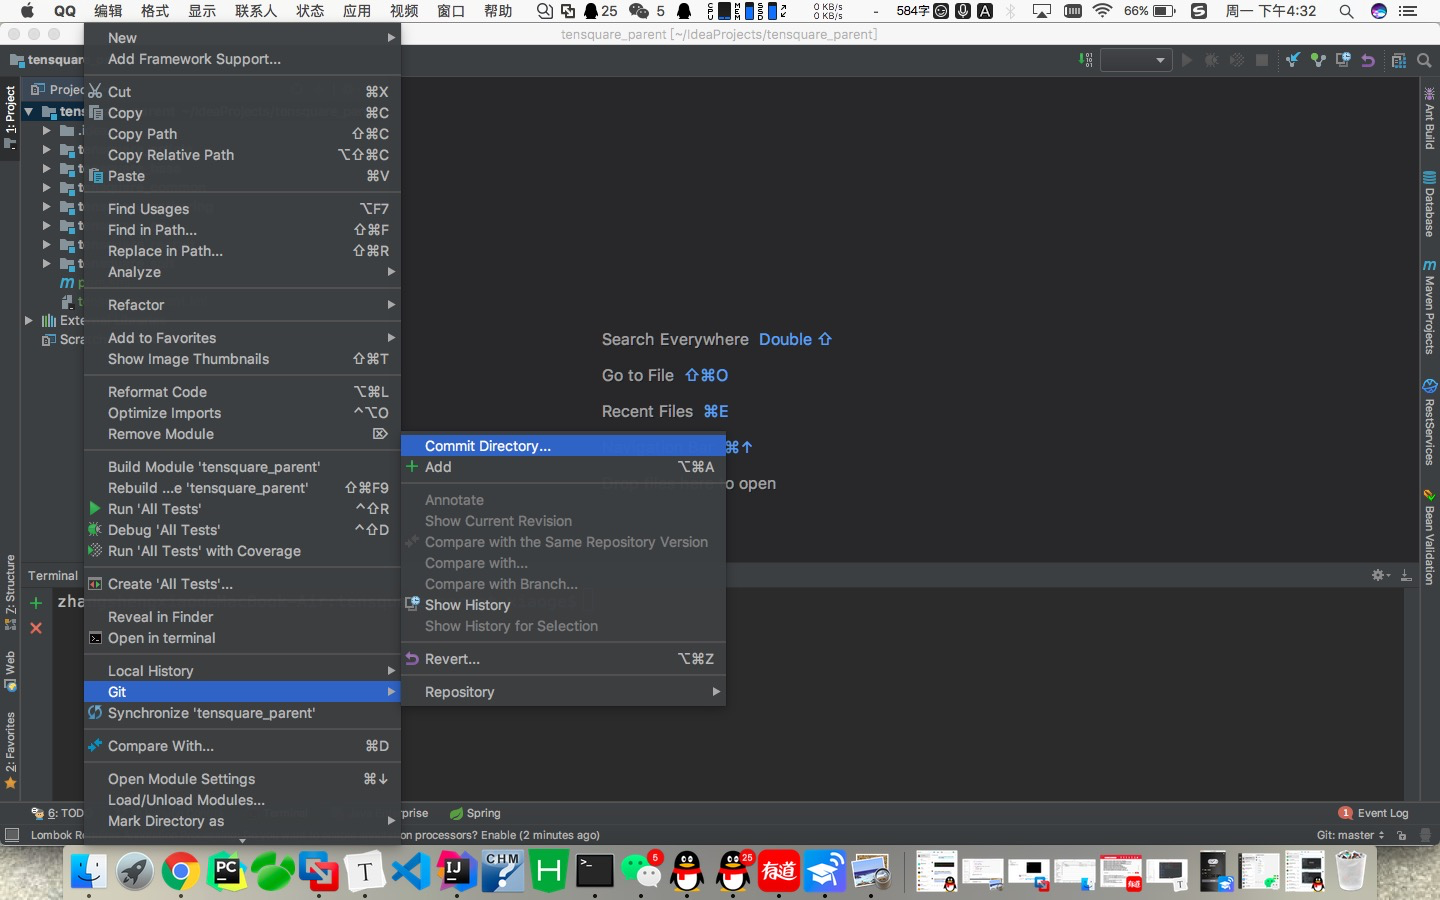Click Add Framework Support
This screenshot has height=900, width=1440.
[243, 59]
